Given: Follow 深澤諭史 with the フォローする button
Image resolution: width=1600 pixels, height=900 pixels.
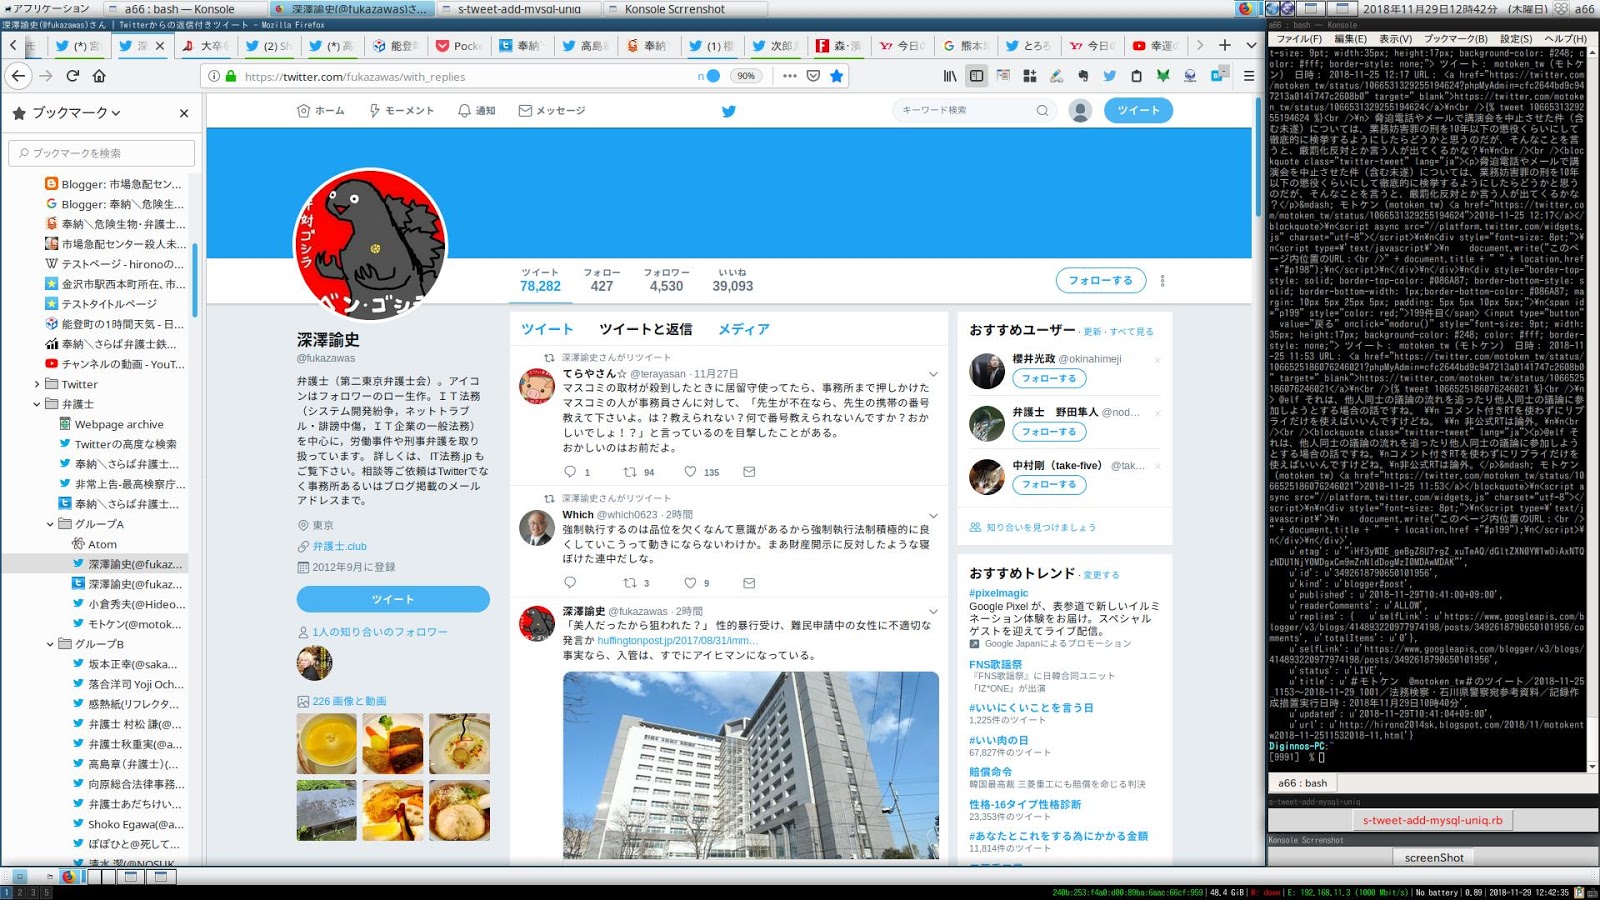Looking at the screenshot, I should [x=1101, y=281].
